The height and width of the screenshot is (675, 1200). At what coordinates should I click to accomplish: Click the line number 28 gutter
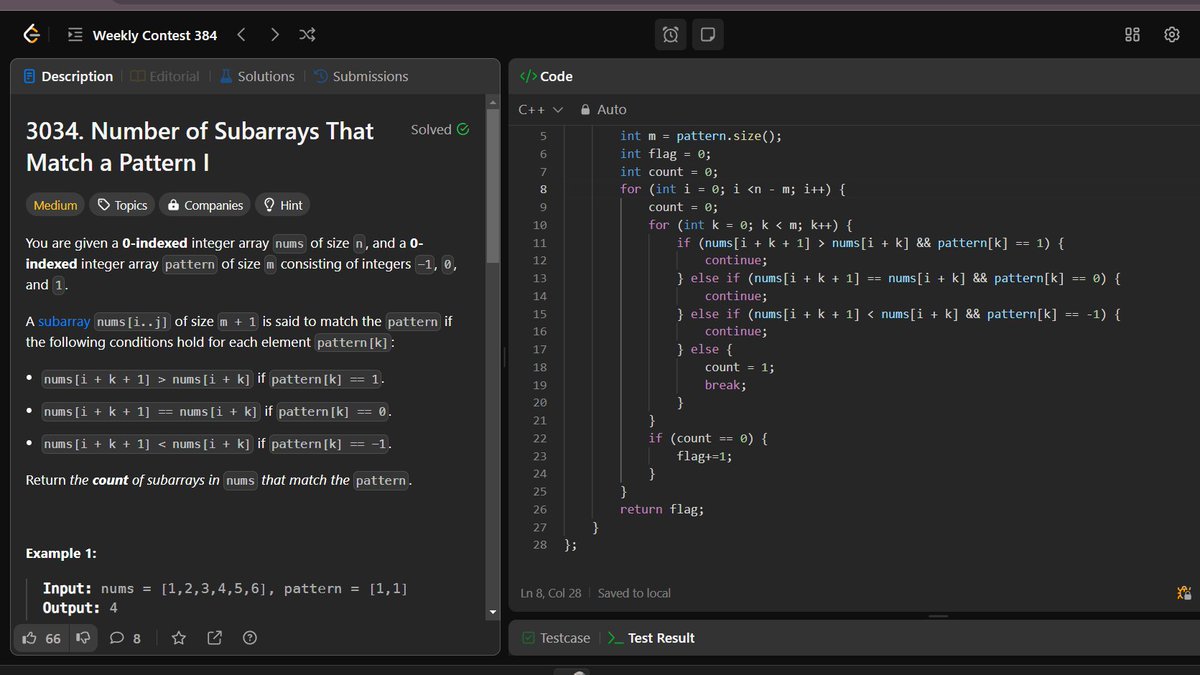click(x=540, y=545)
